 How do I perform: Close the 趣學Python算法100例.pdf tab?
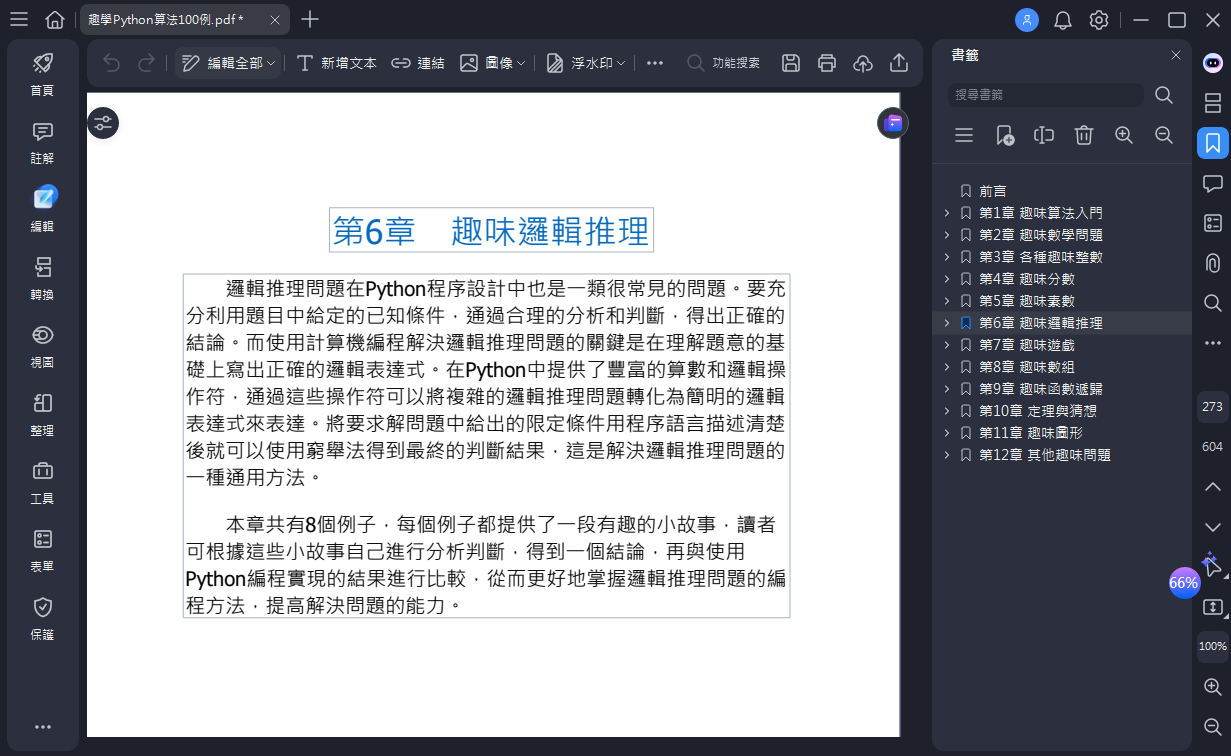click(x=275, y=20)
